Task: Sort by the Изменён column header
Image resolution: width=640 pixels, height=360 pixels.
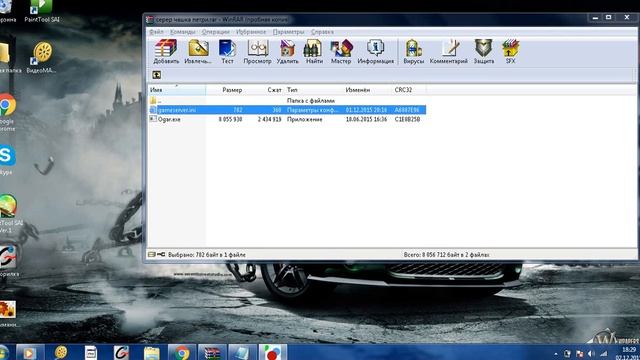Action: [368, 90]
